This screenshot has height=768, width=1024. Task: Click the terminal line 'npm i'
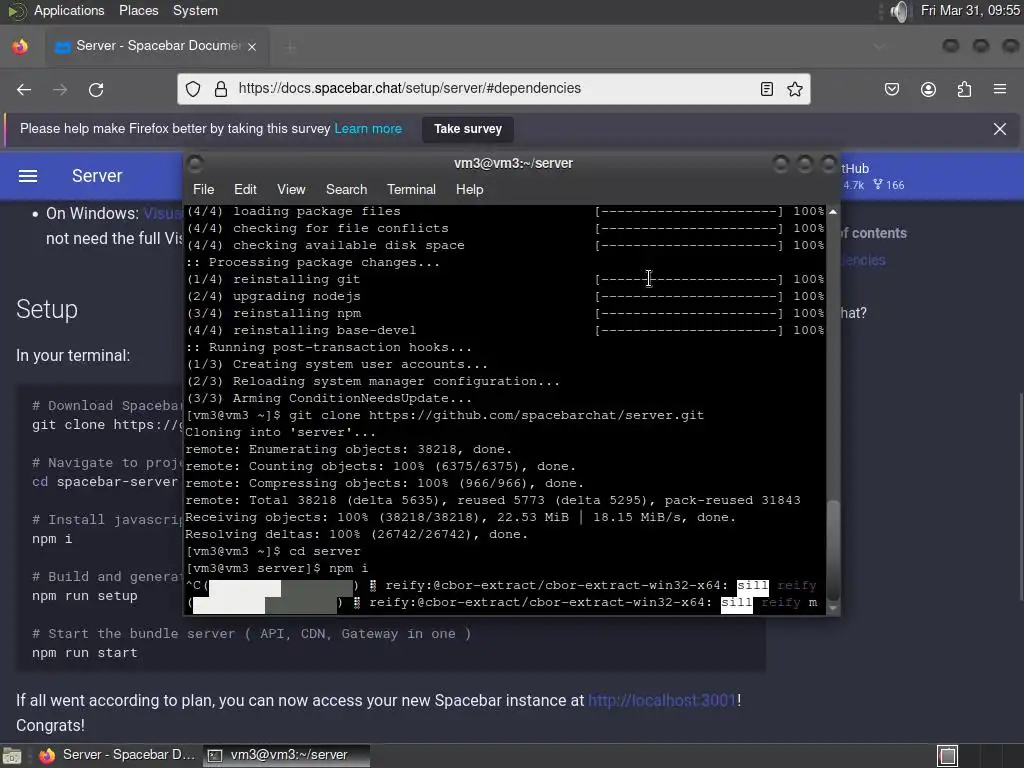tap(277, 568)
